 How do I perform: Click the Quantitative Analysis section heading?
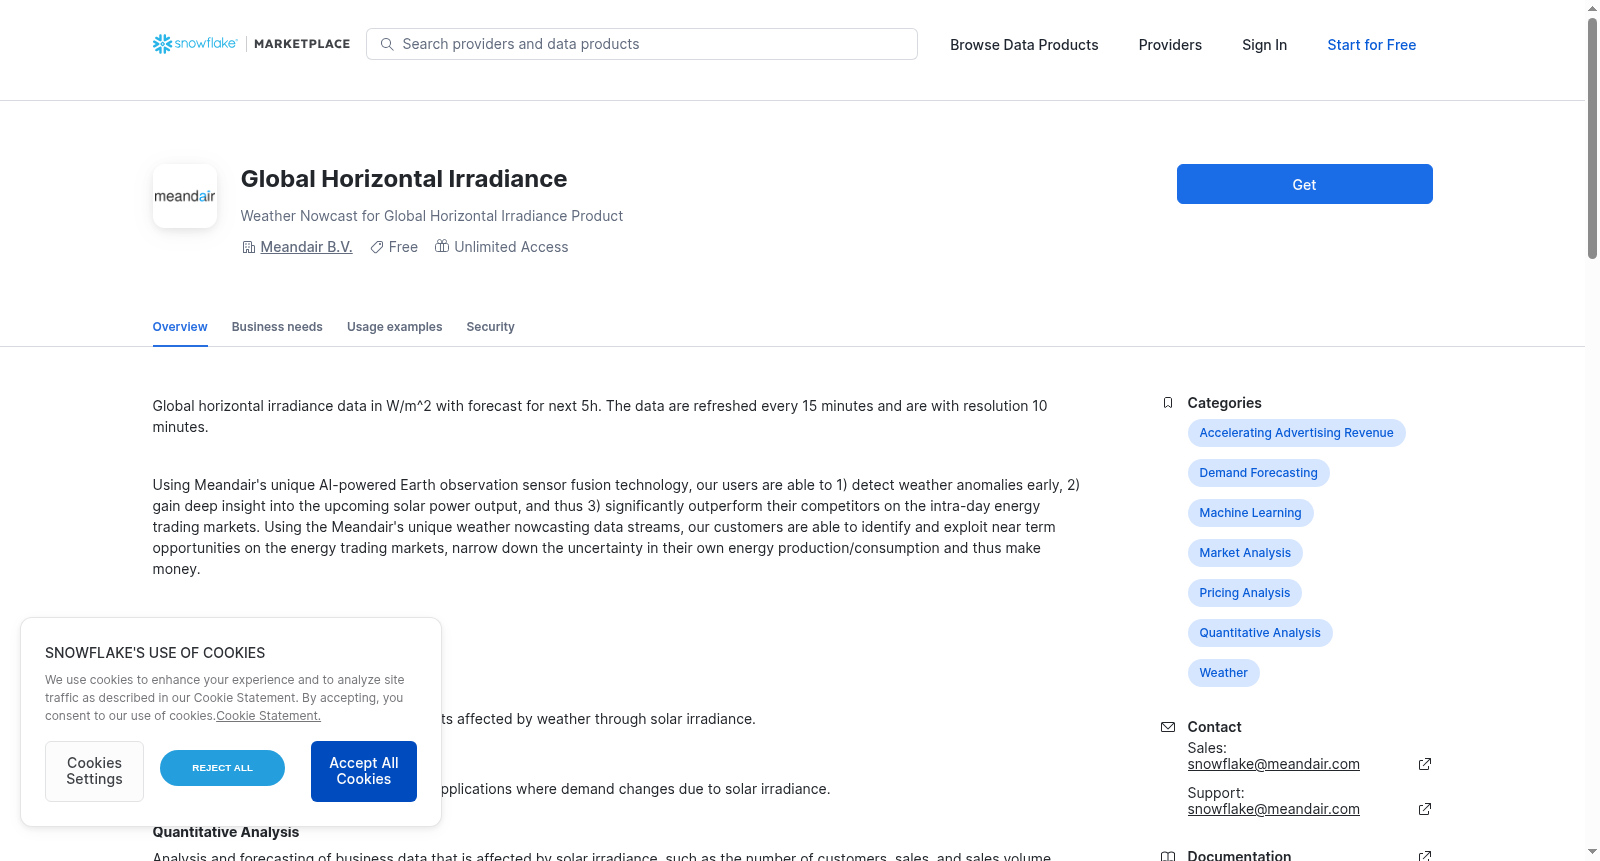(x=226, y=832)
